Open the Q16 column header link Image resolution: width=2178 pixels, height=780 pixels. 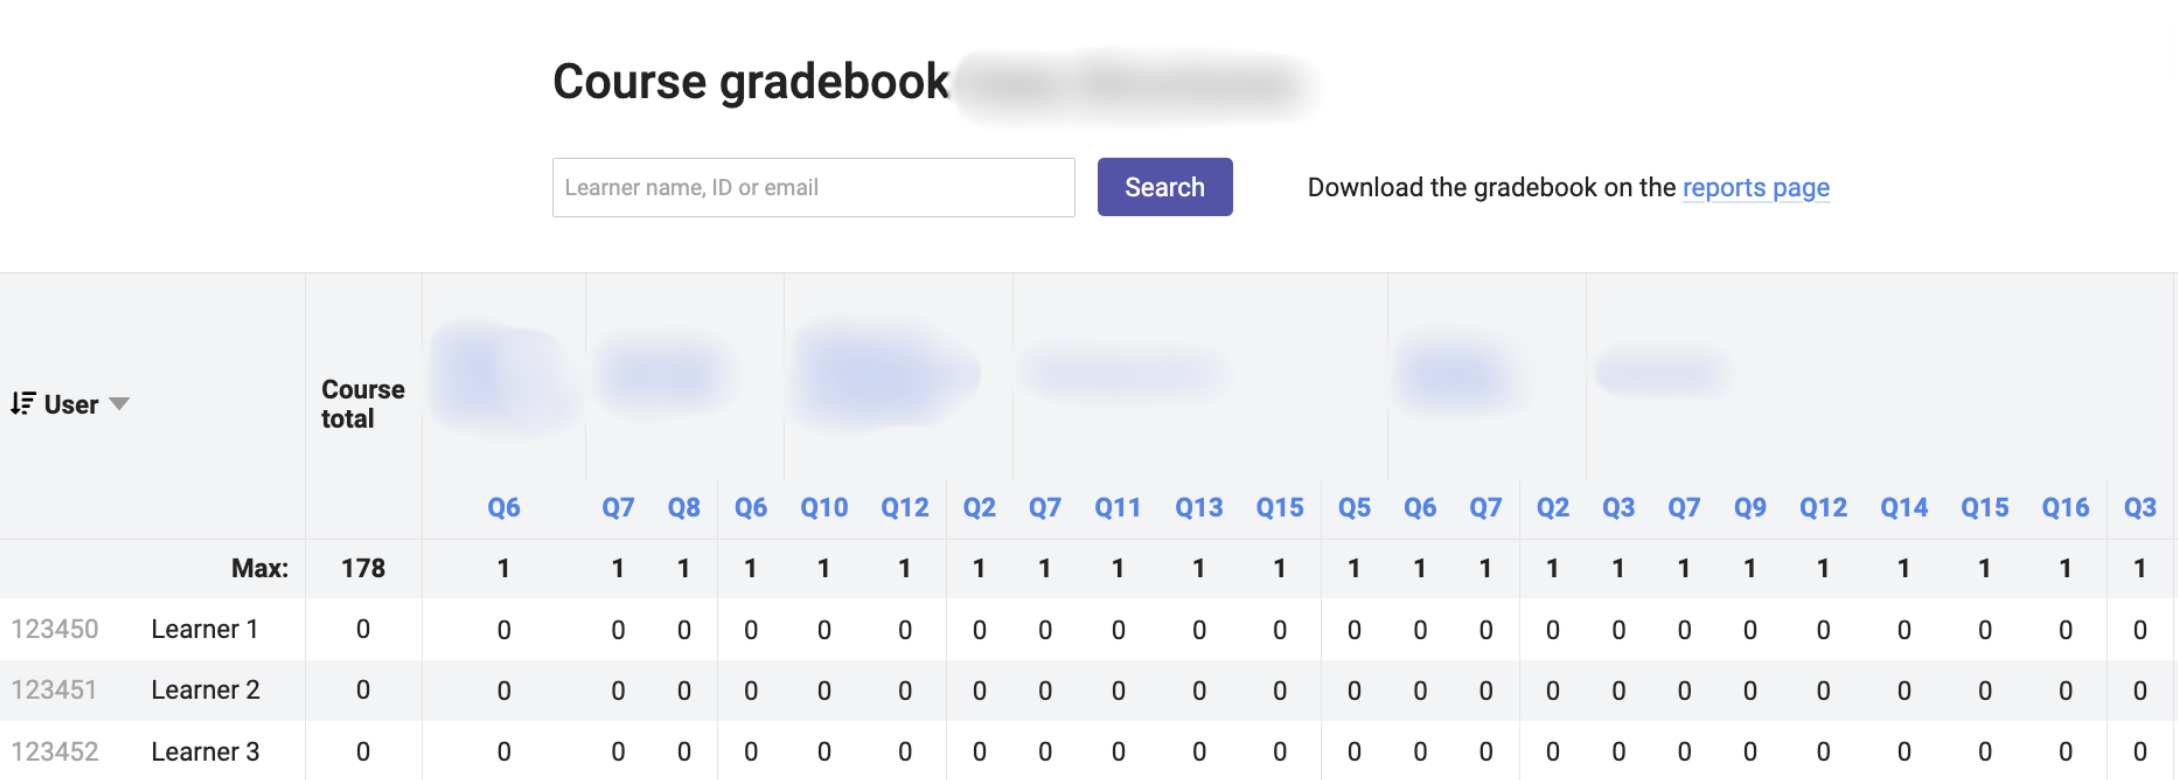coord(2064,508)
